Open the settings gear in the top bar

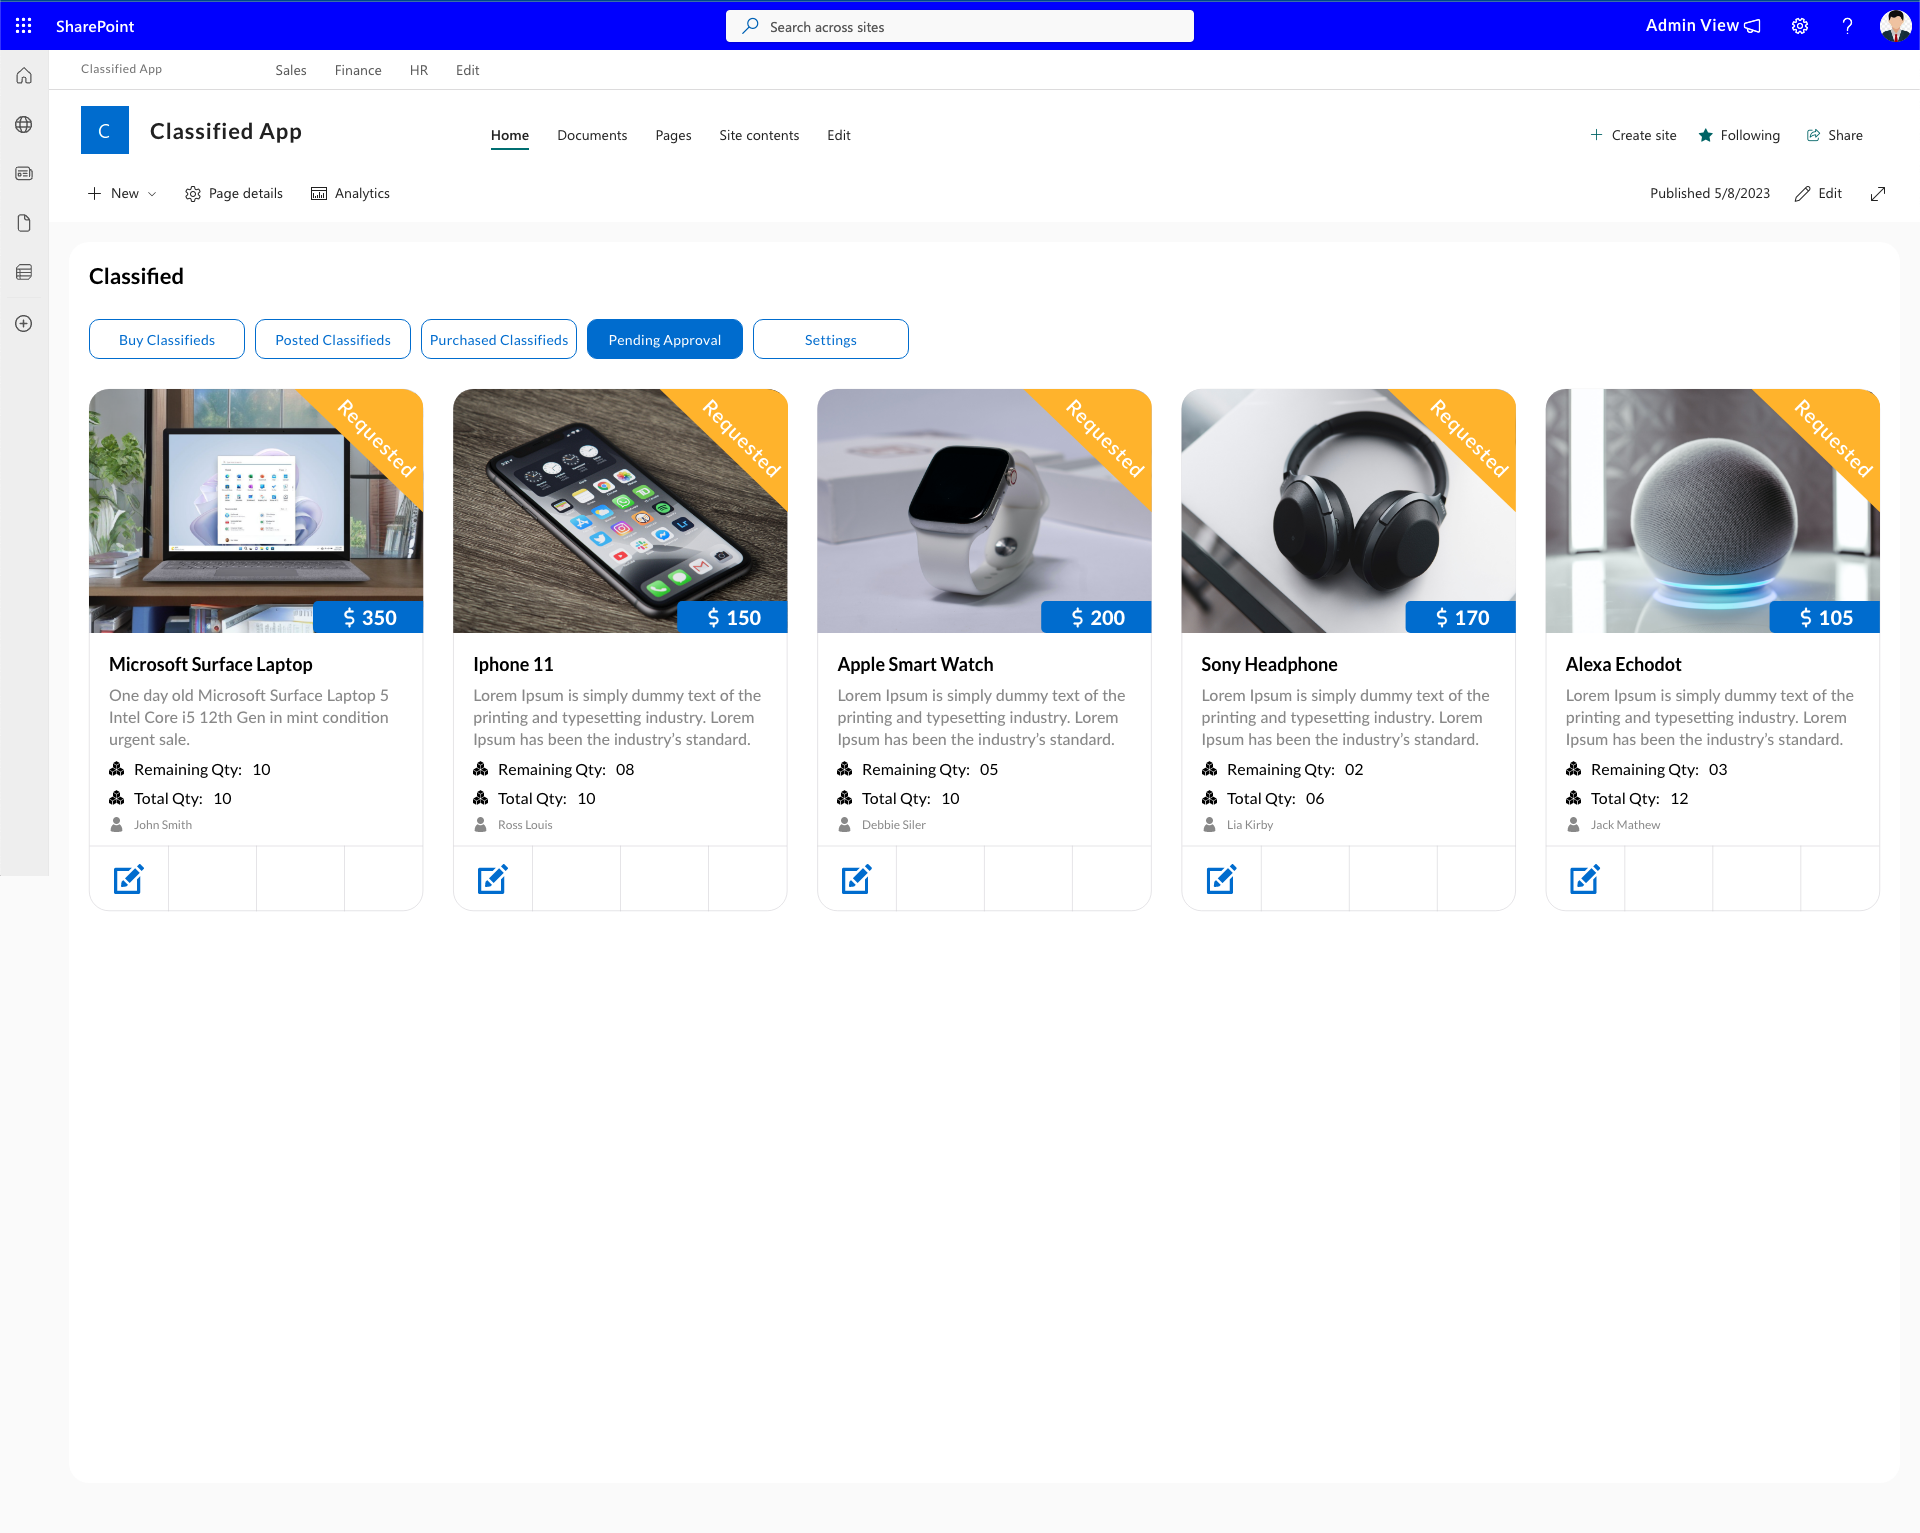pos(1800,26)
